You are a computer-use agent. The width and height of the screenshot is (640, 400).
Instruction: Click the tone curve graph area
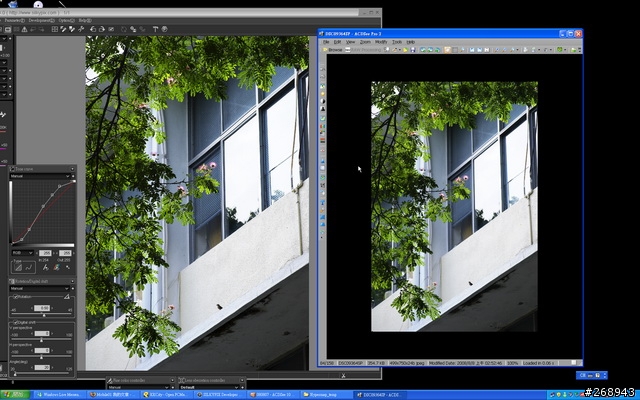point(43,212)
